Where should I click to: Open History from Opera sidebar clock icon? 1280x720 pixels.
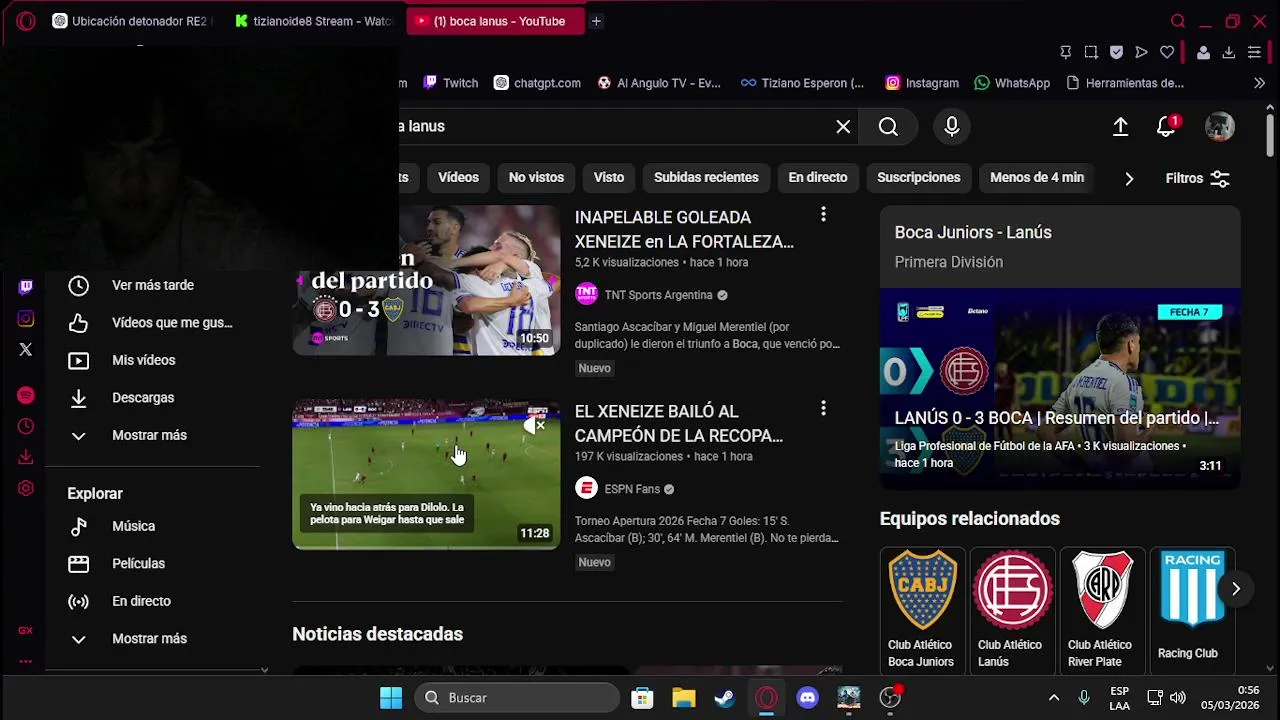pos(26,426)
